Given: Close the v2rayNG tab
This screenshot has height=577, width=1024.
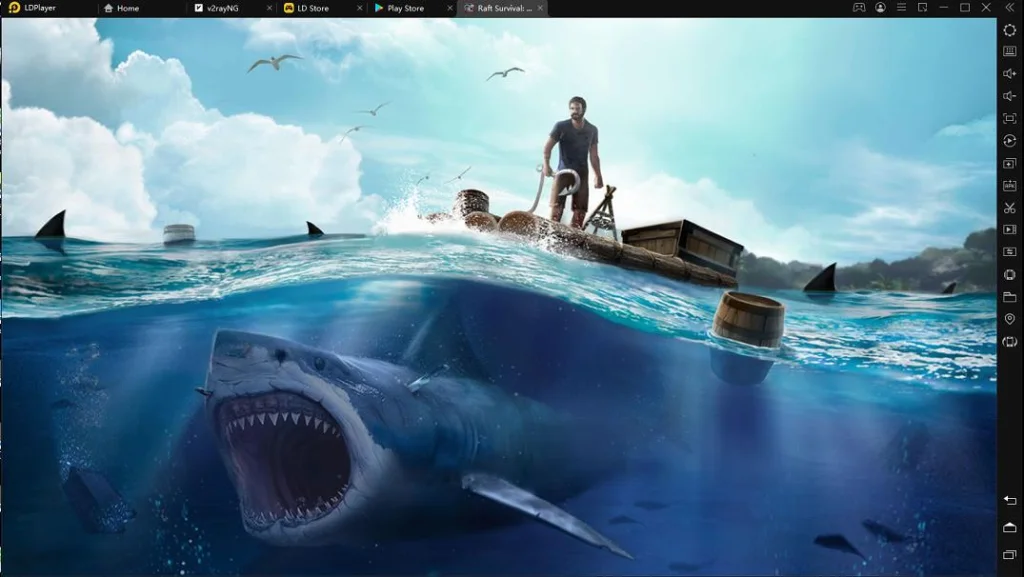Looking at the screenshot, I should click(x=270, y=8).
